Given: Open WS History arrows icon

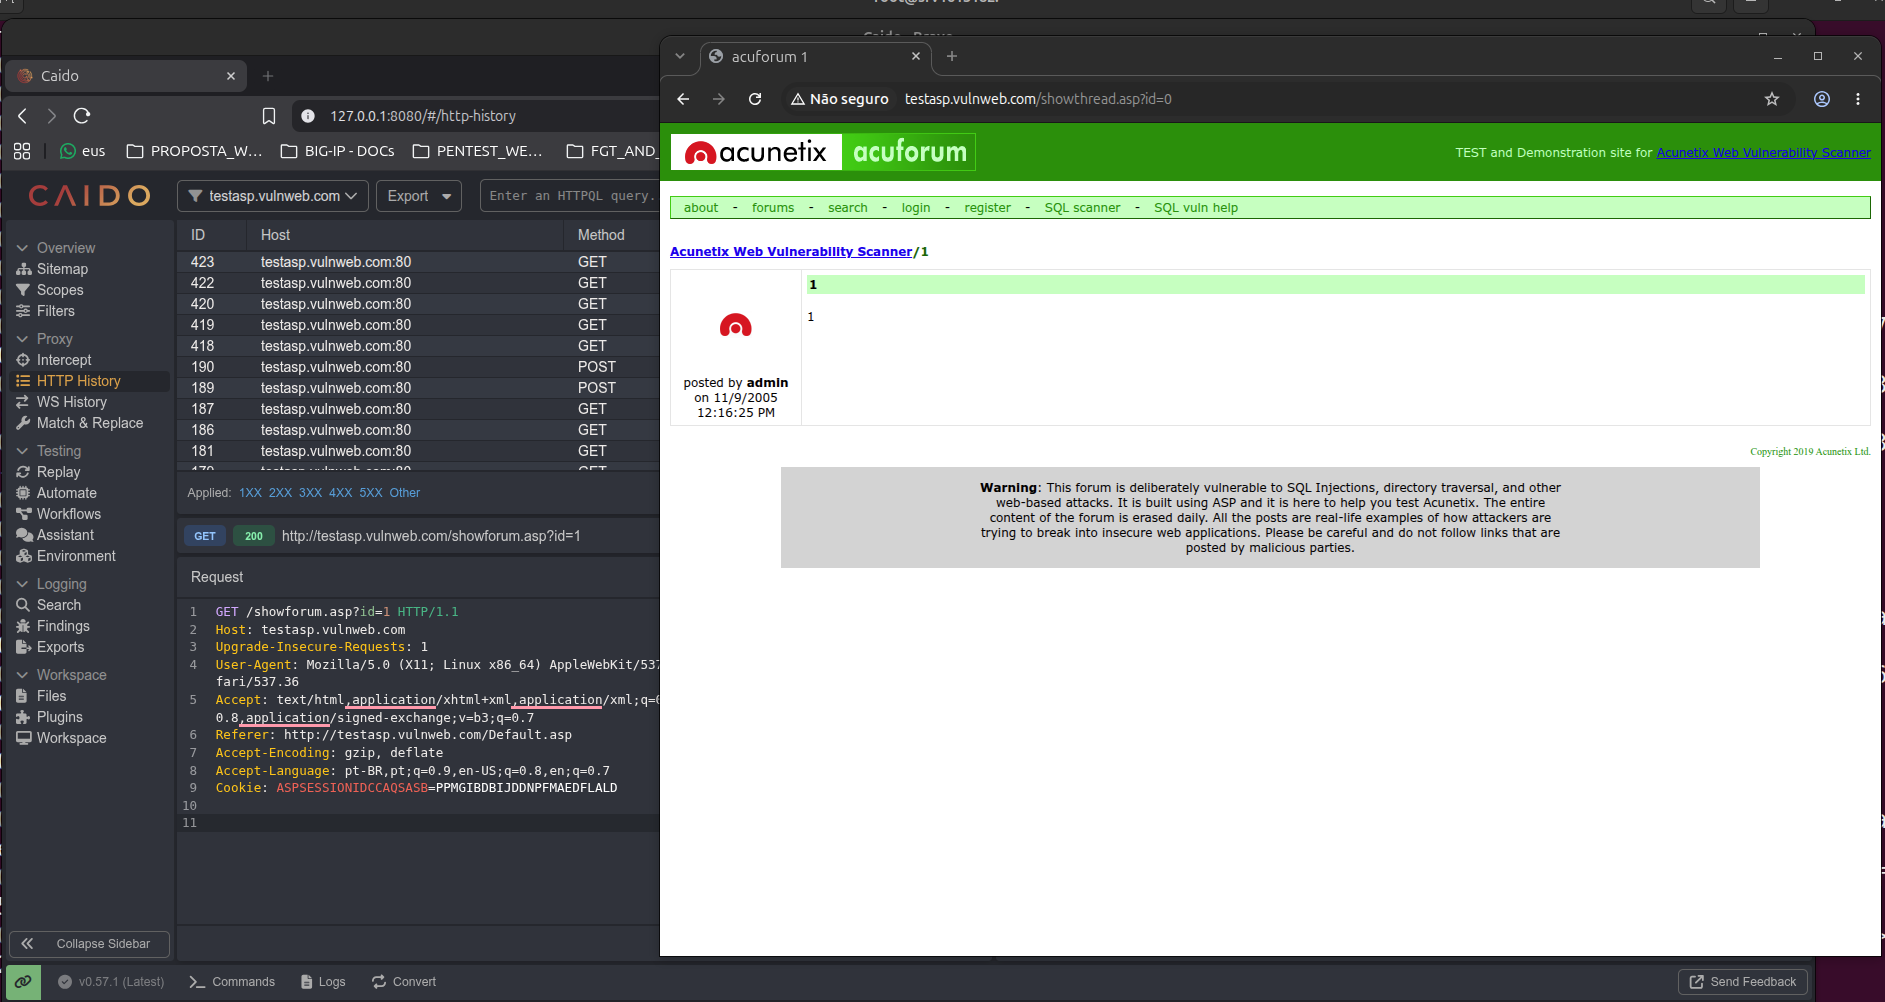Looking at the screenshot, I should tap(23, 402).
